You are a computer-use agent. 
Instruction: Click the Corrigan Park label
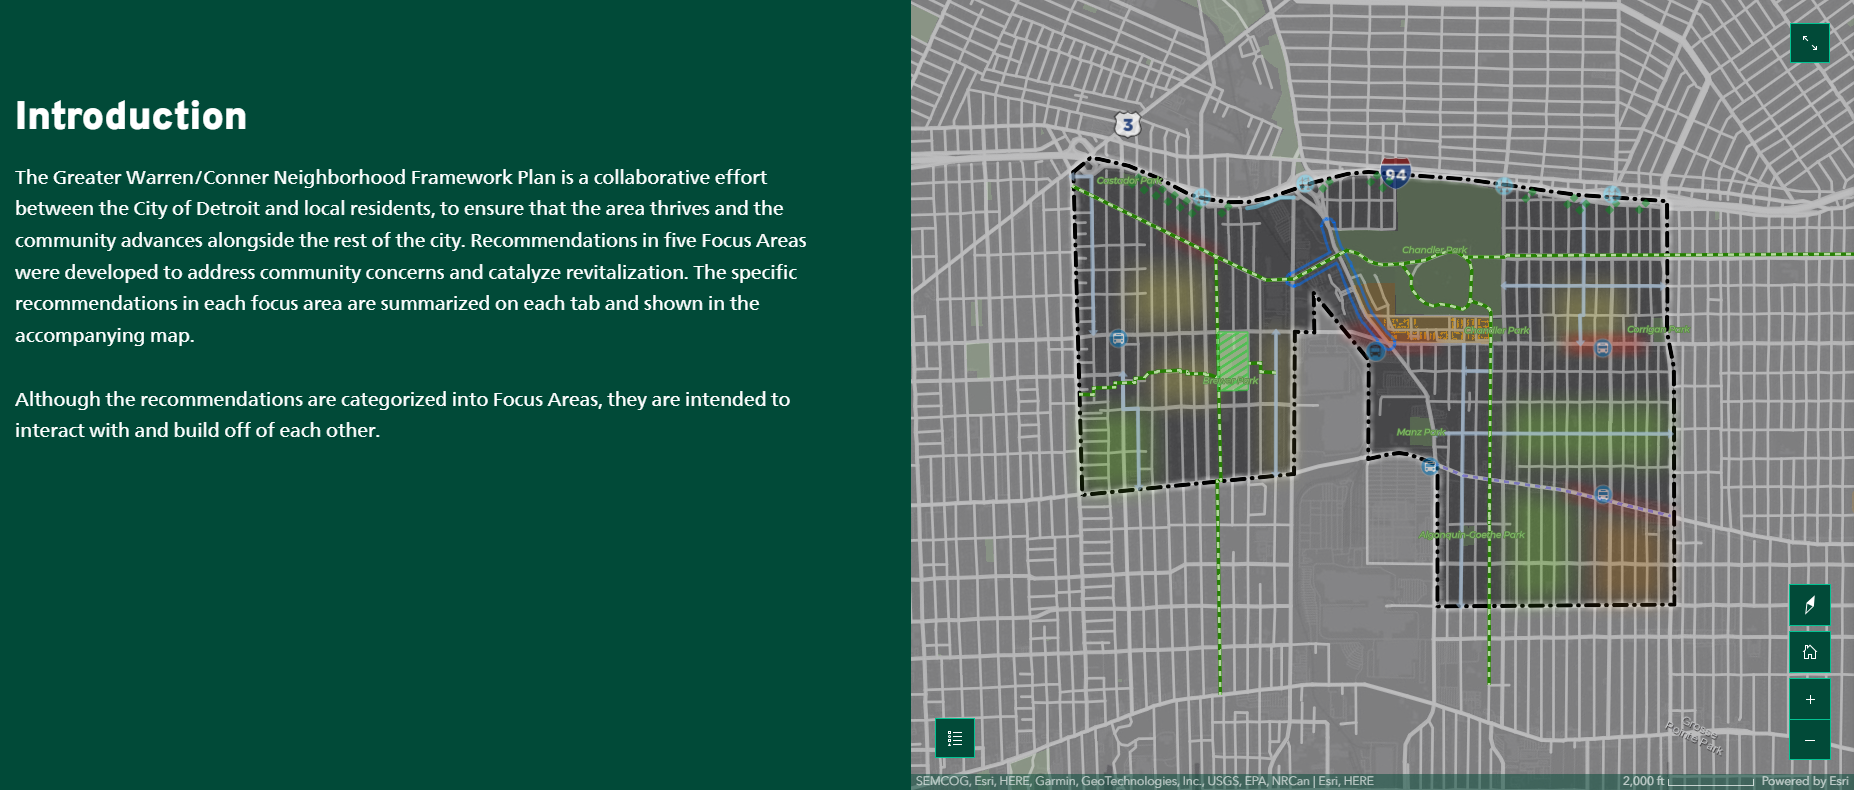(x=1657, y=329)
